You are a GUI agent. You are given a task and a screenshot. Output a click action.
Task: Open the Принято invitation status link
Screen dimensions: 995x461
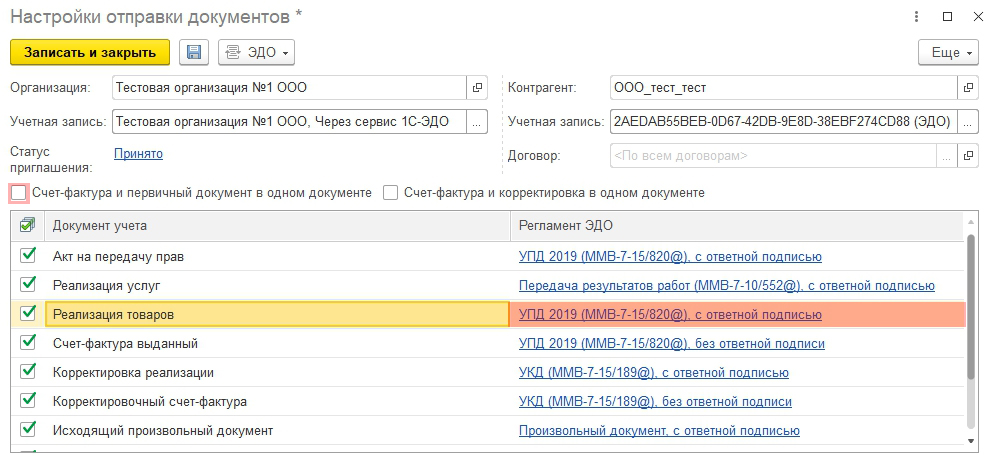tap(138, 153)
